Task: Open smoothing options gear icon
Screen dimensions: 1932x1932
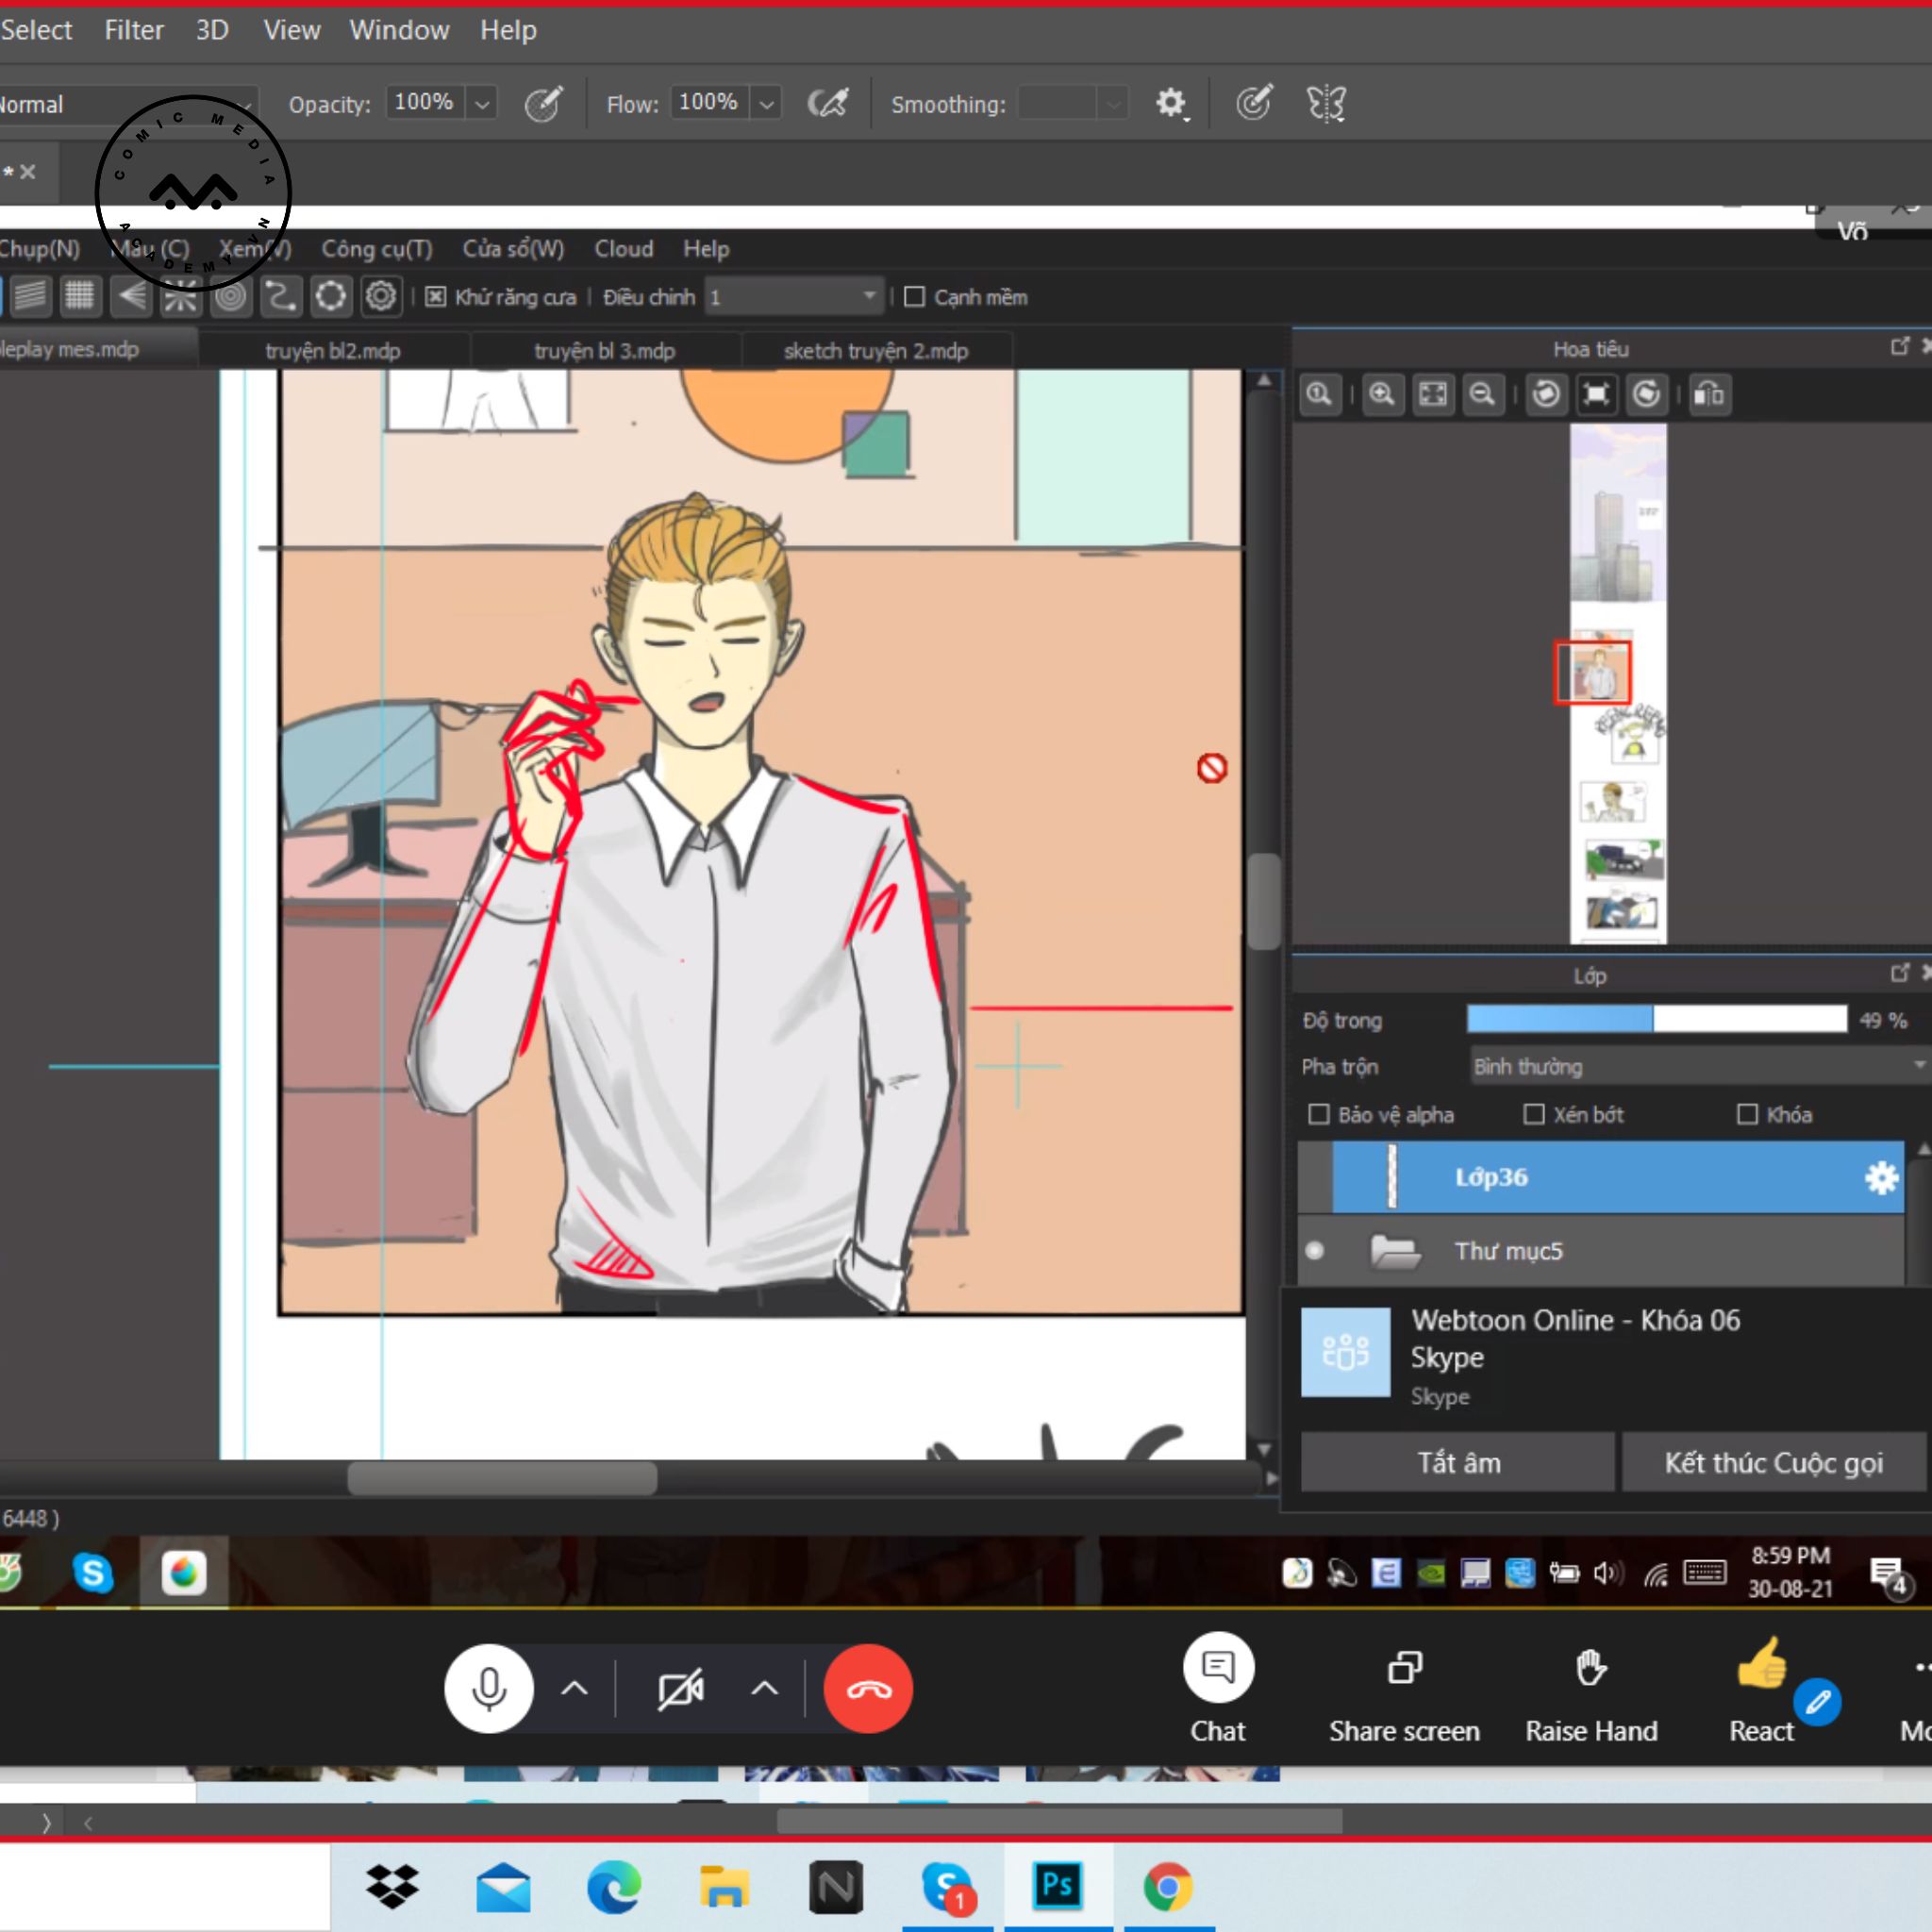Action: pos(1170,103)
